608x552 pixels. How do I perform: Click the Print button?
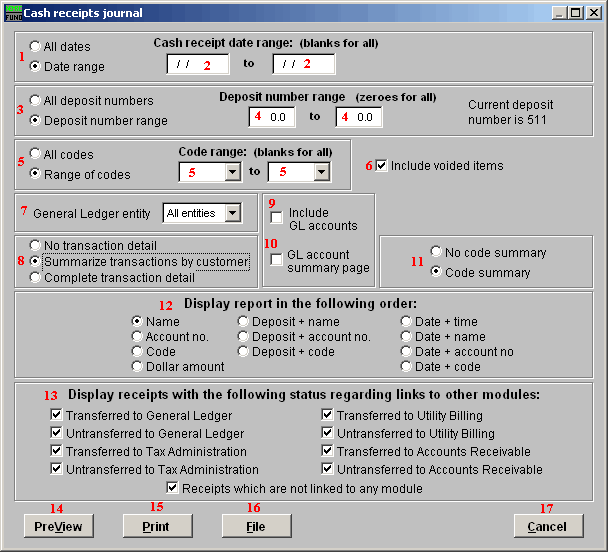click(156, 526)
